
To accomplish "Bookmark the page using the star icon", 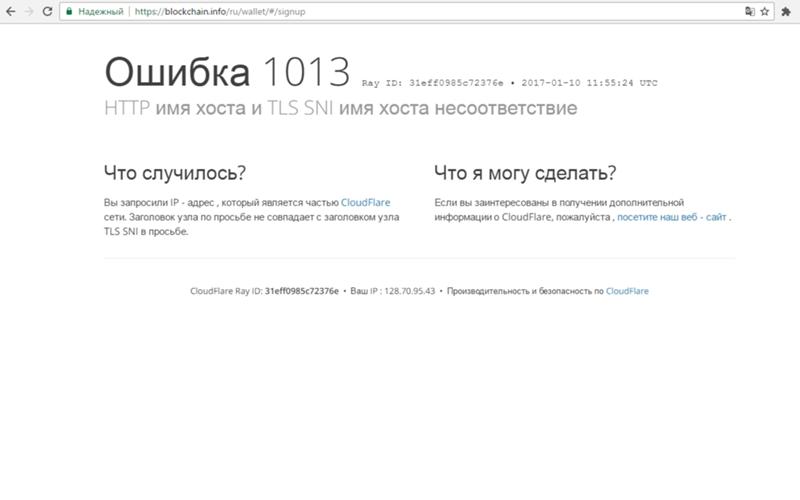I will [x=764, y=11].
